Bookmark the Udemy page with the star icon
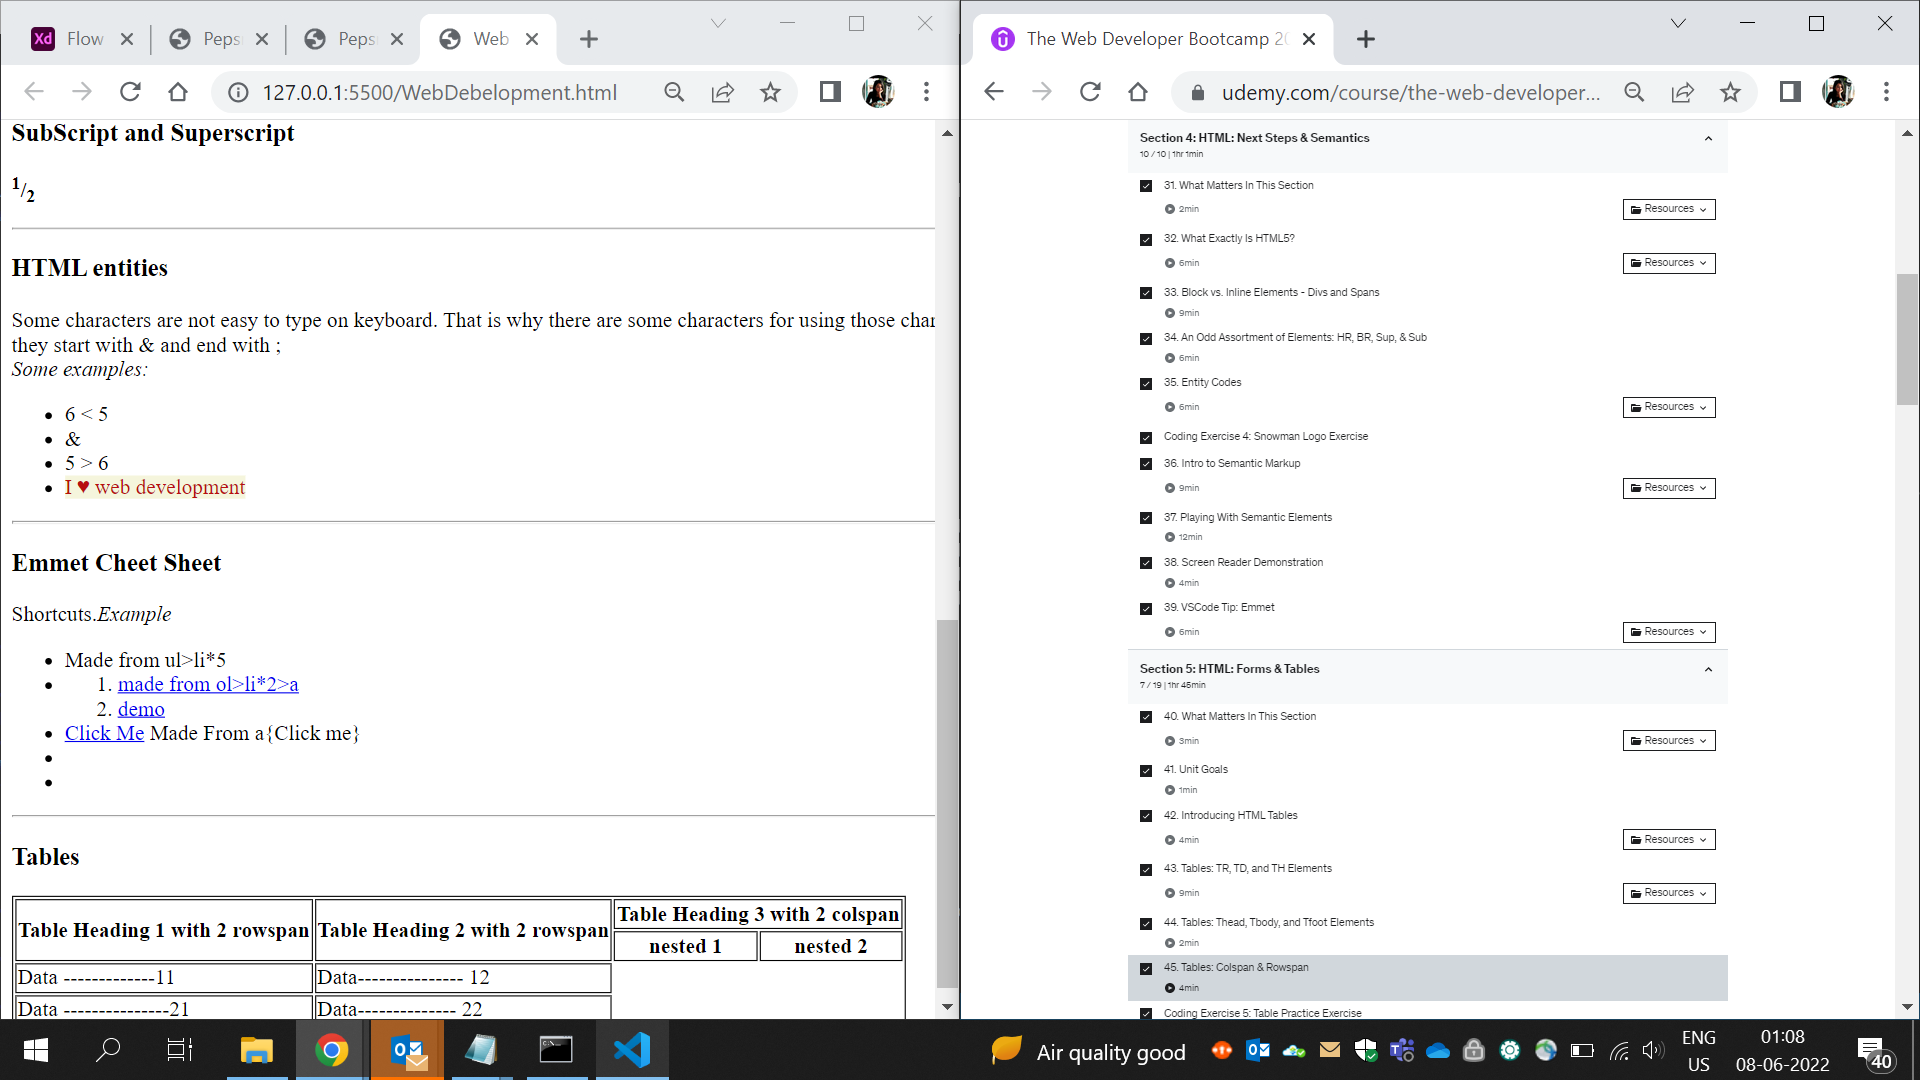 1730,92
